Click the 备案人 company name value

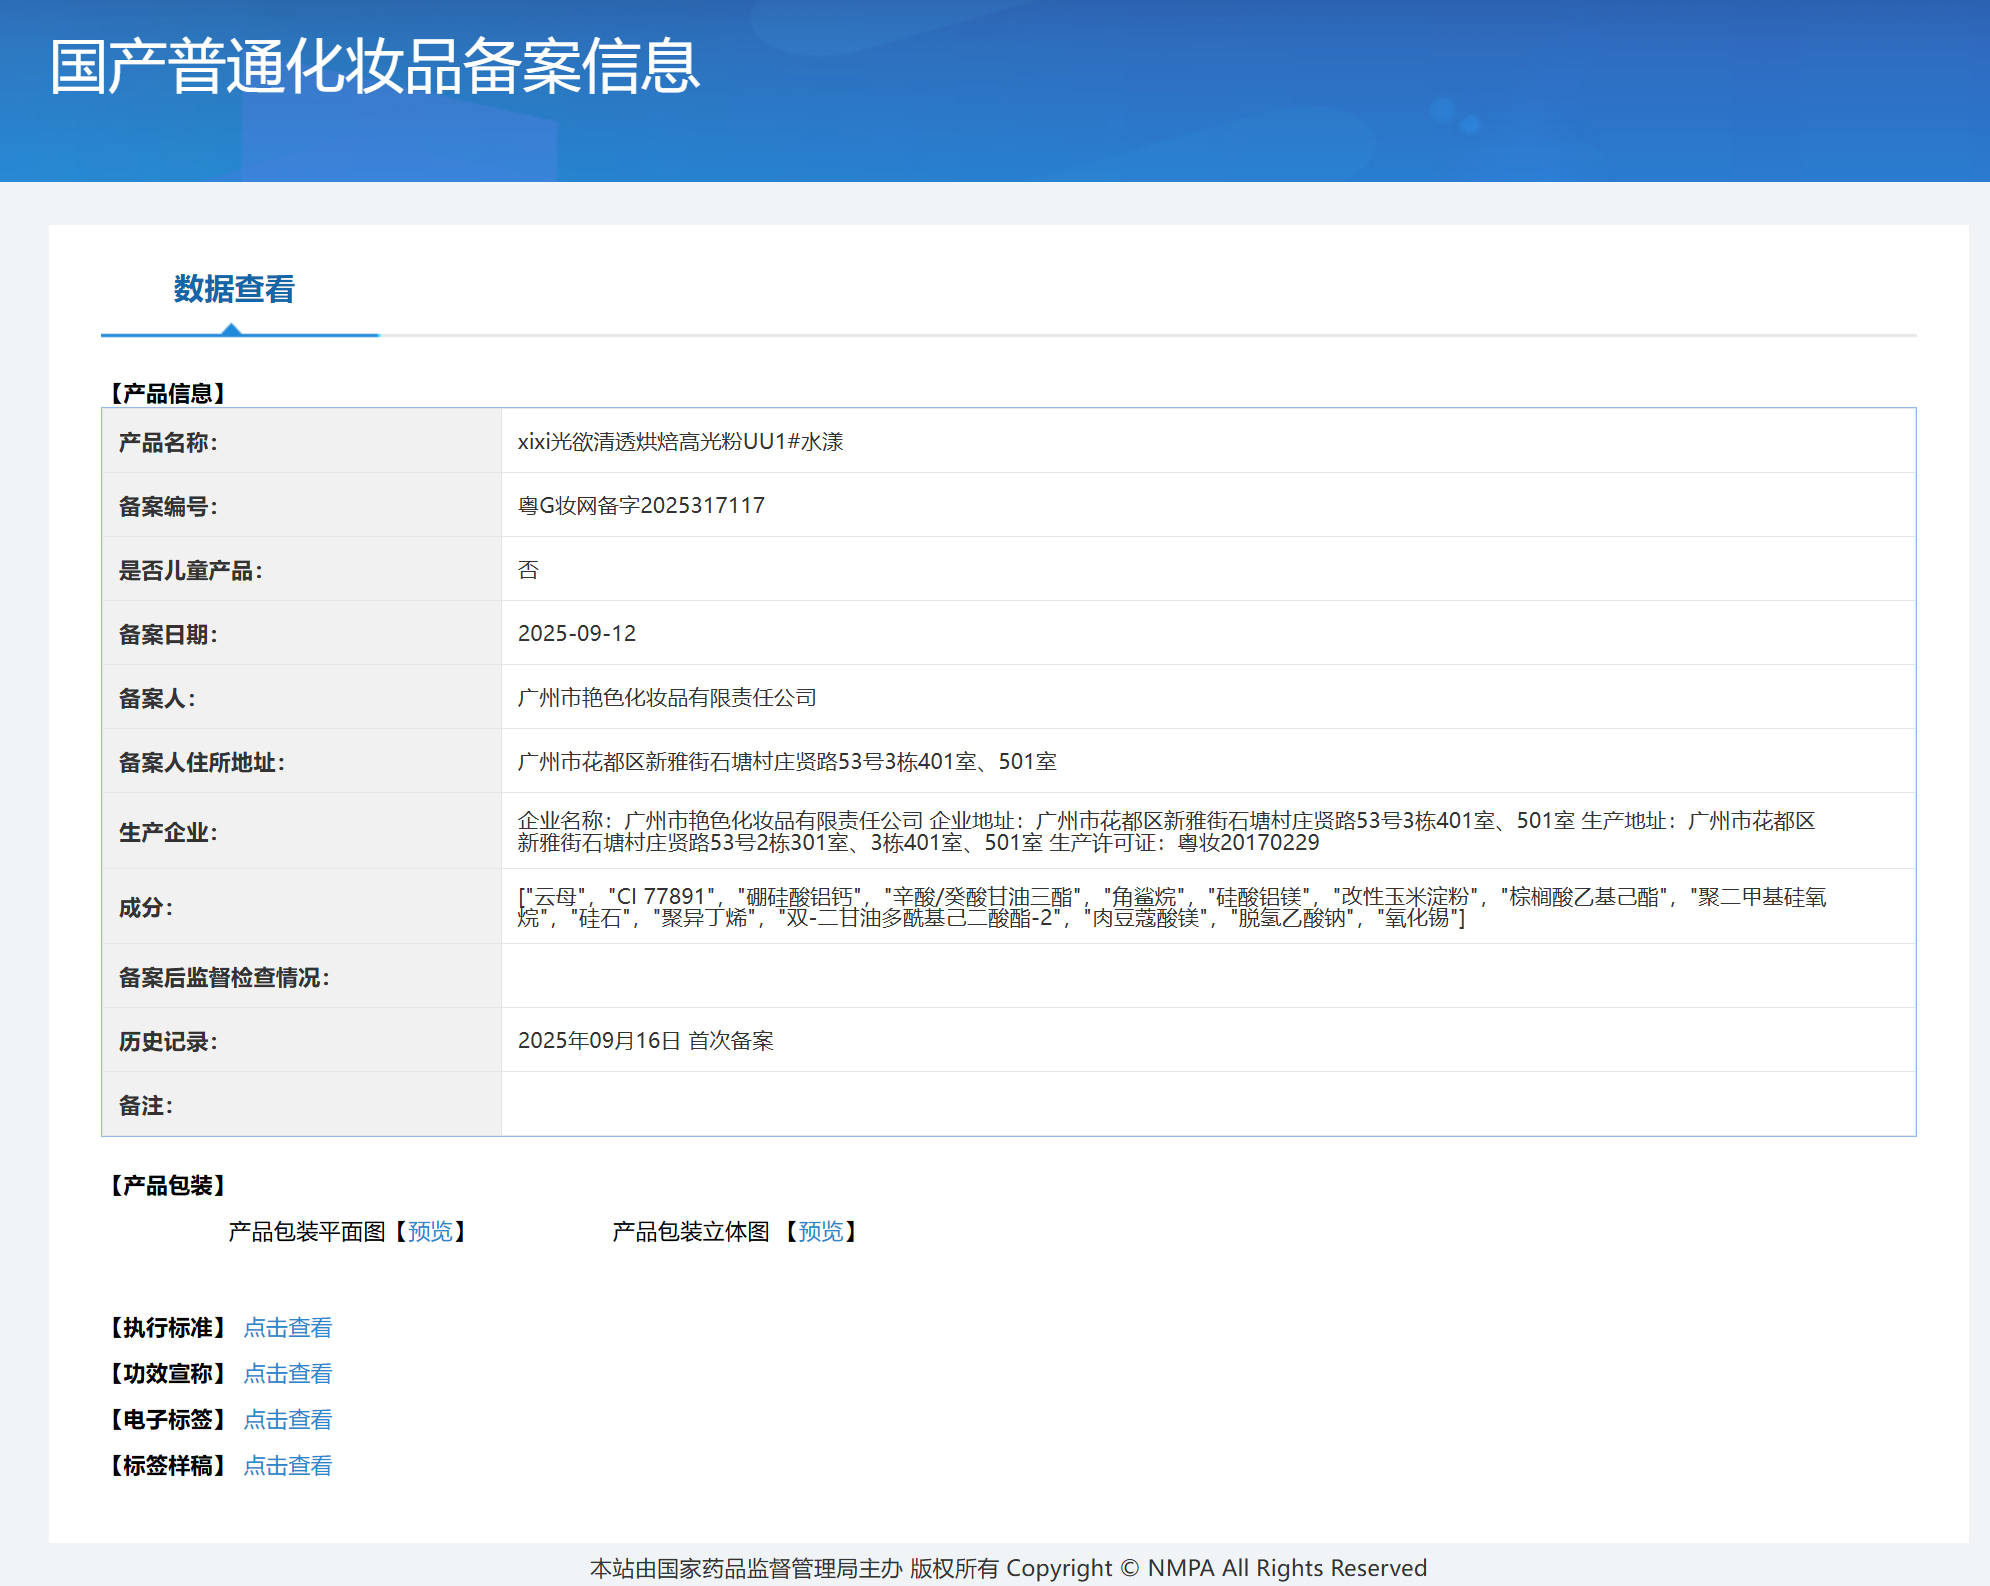pos(667,697)
